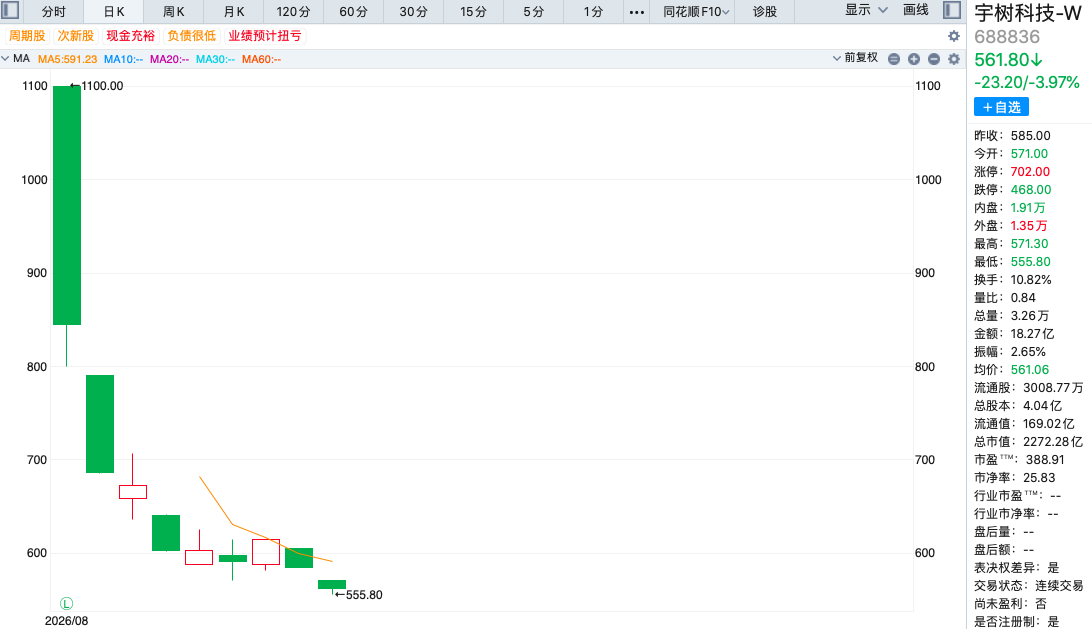Activate 画线 drawing tools

(916, 10)
